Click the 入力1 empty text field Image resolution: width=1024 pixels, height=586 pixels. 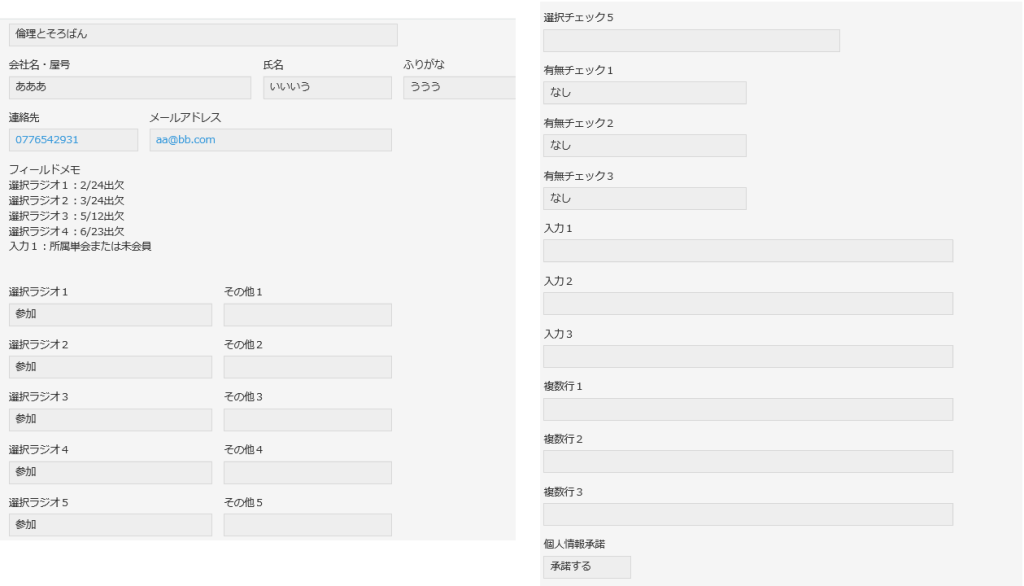point(747,251)
